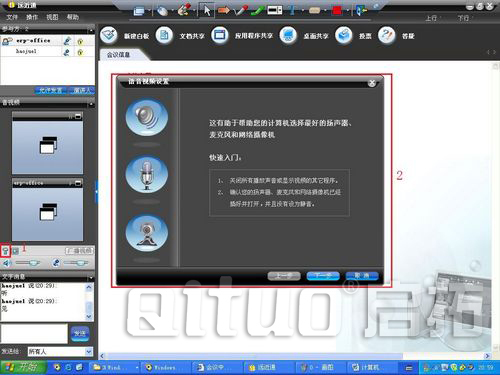Open the 文件 menu

tap(12, 17)
